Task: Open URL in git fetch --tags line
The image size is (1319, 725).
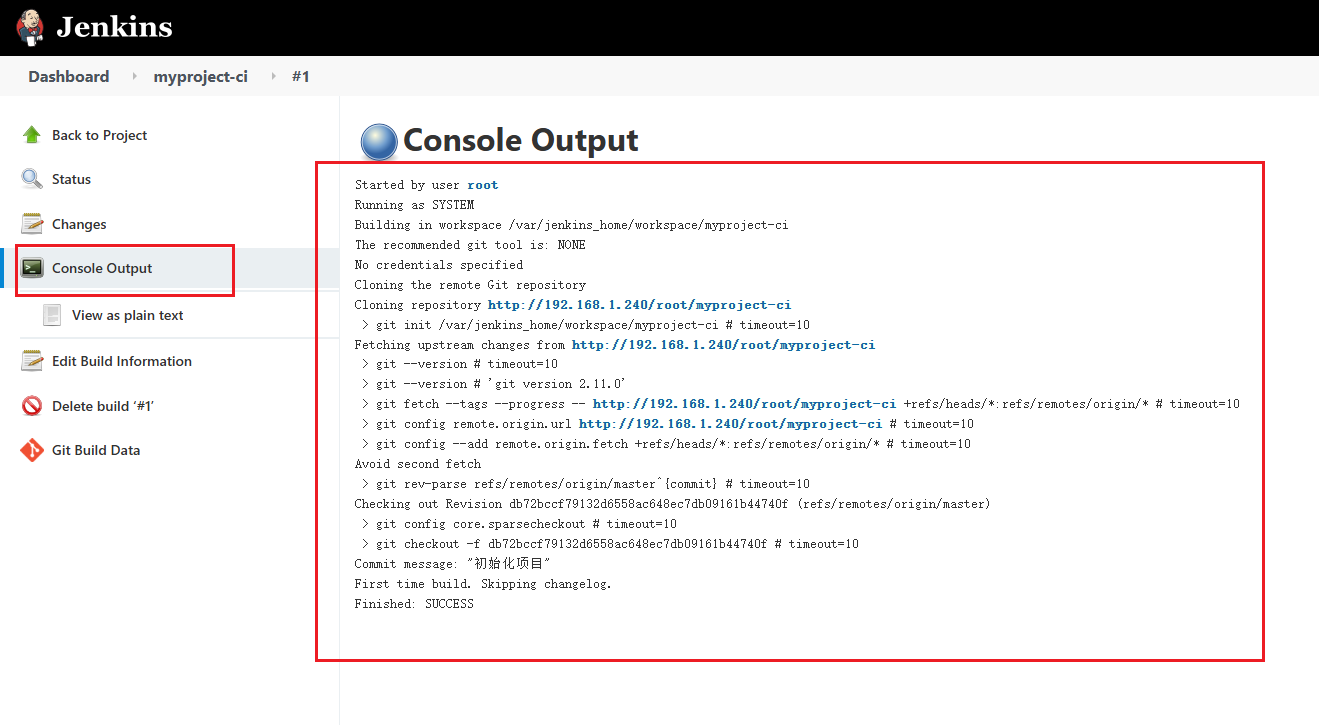Action: pyautogui.click(x=744, y=404)
